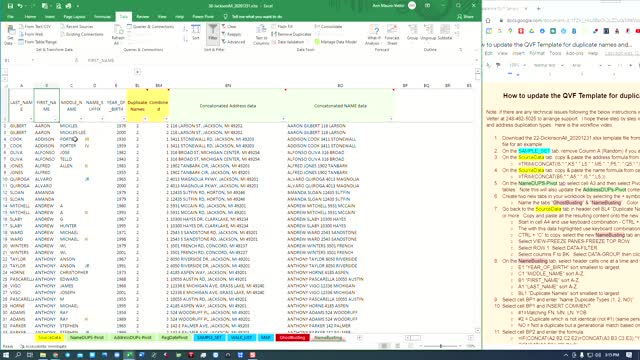
Task: Open What-If Analysis menu
Action: pos(373,35)
